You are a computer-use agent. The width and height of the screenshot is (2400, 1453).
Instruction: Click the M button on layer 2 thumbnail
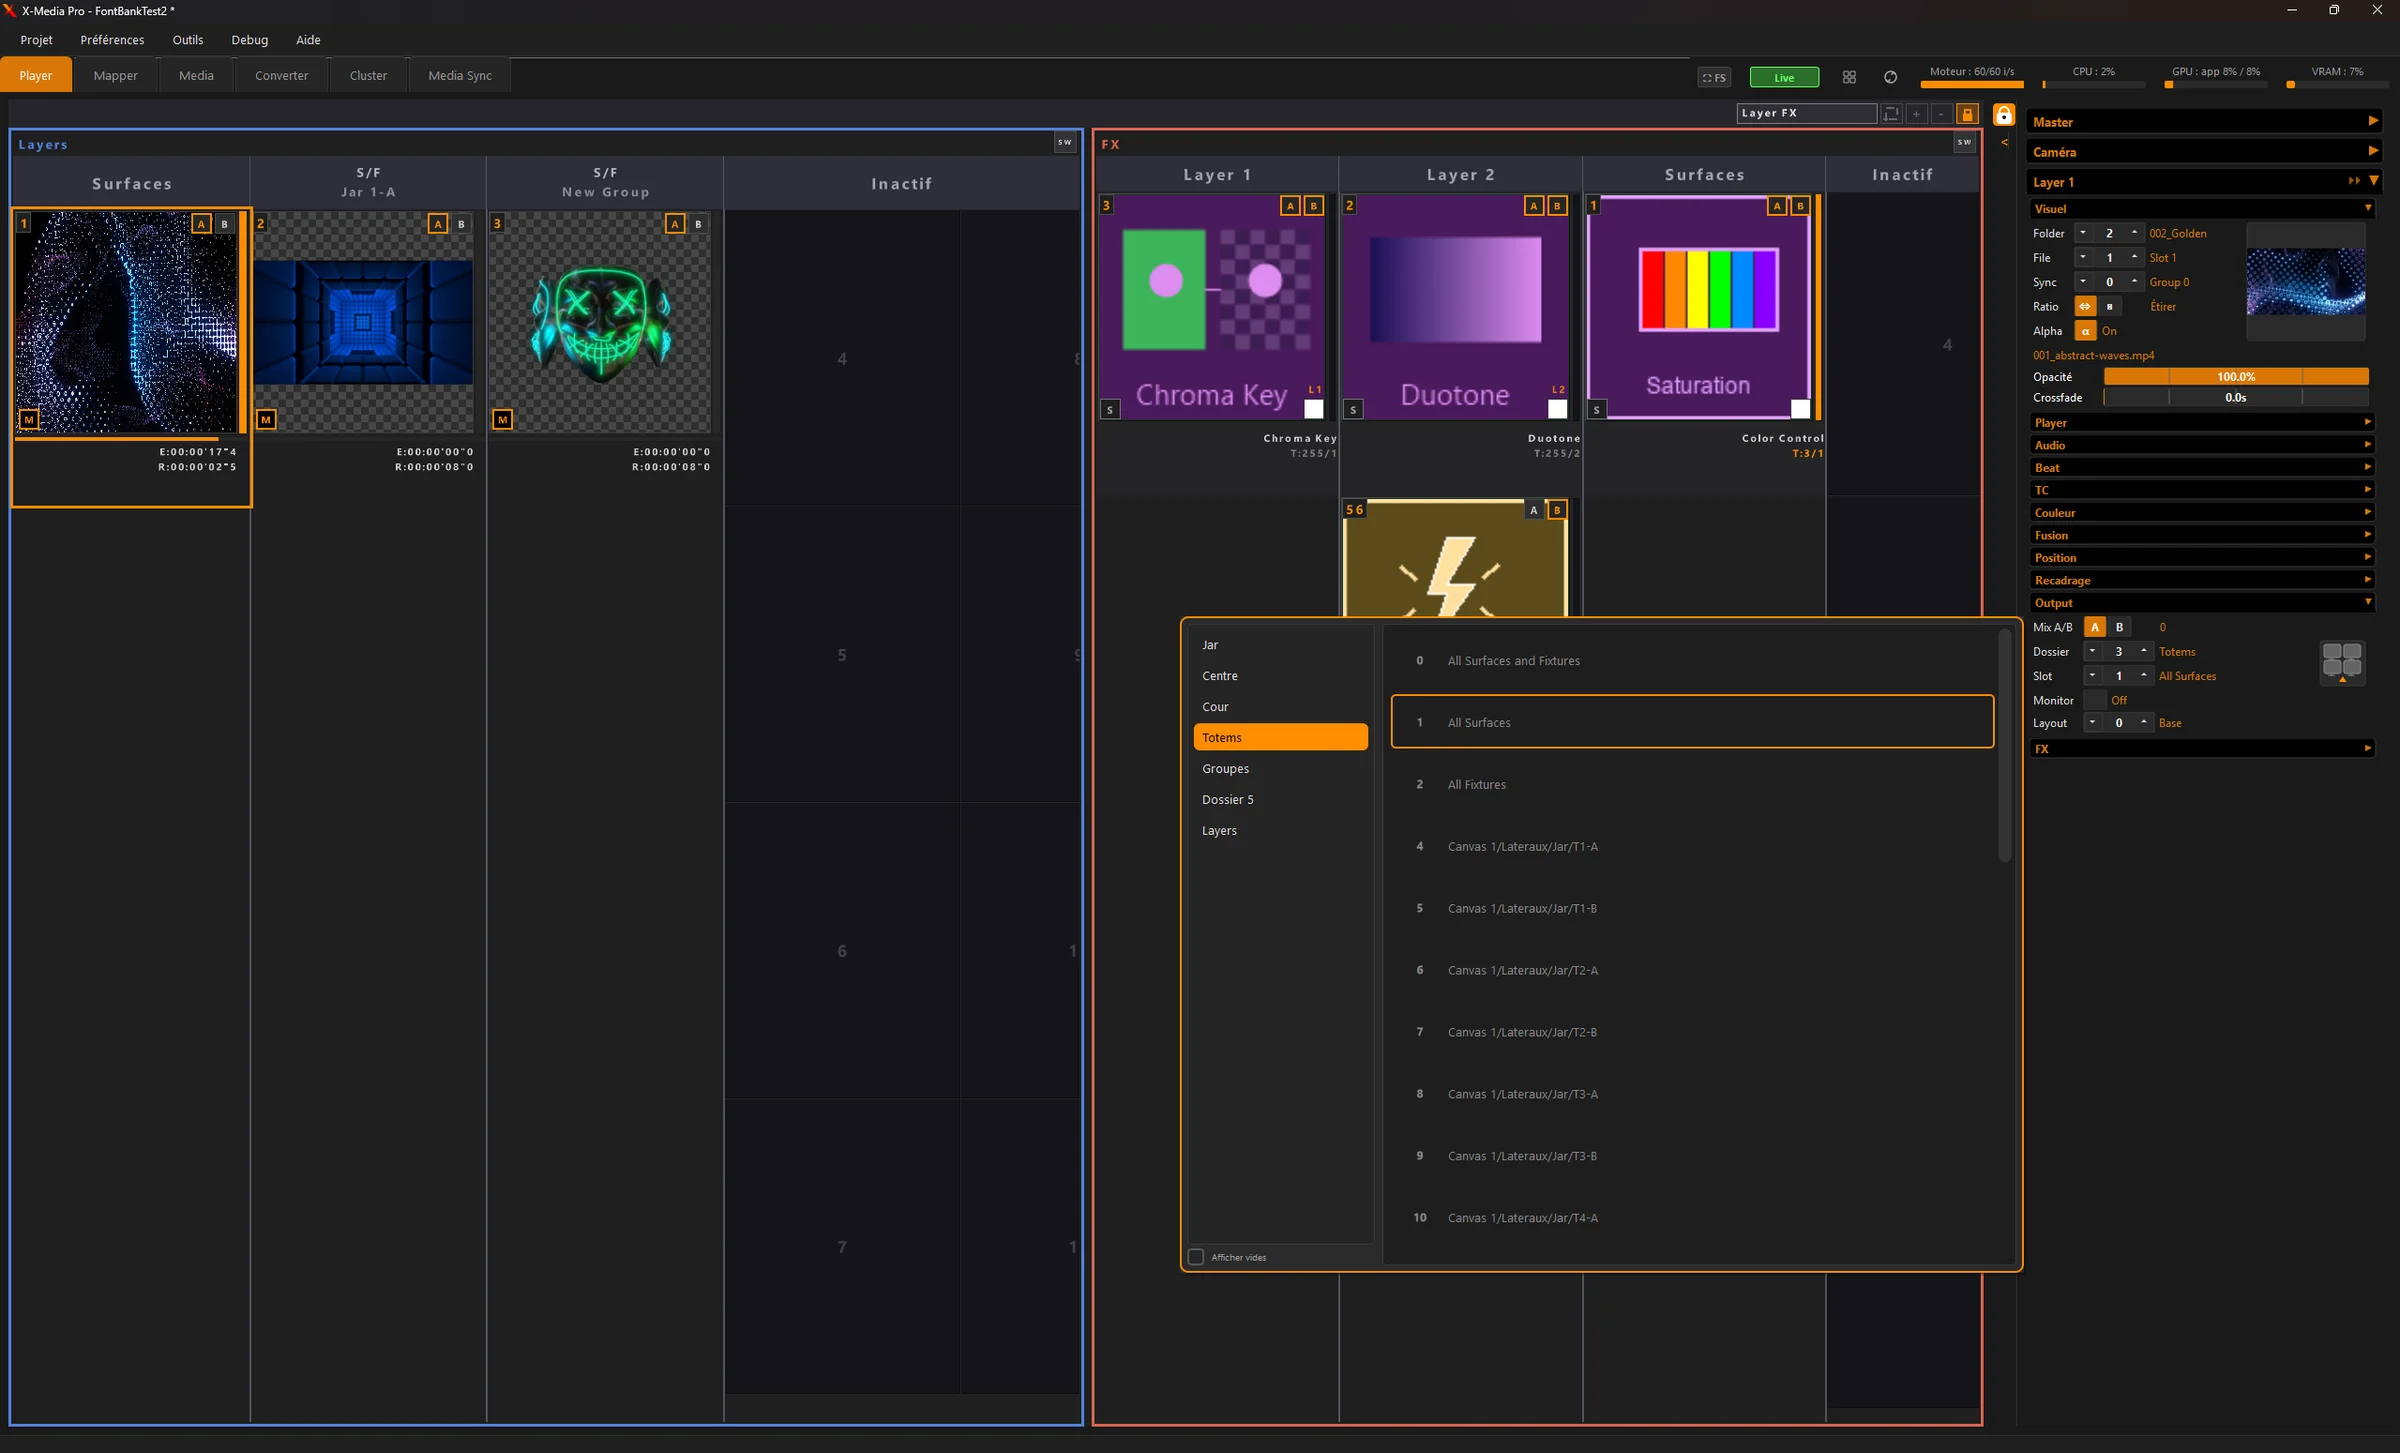point(266,419)
